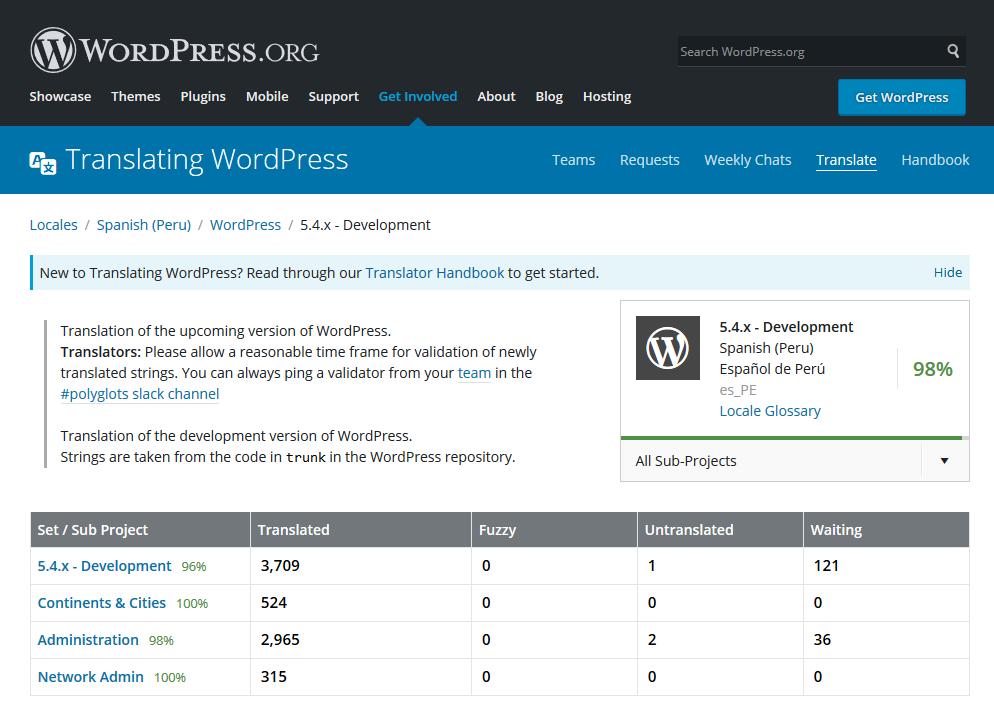Navigate to the Locales breadcrumb

tap(54, 225)
